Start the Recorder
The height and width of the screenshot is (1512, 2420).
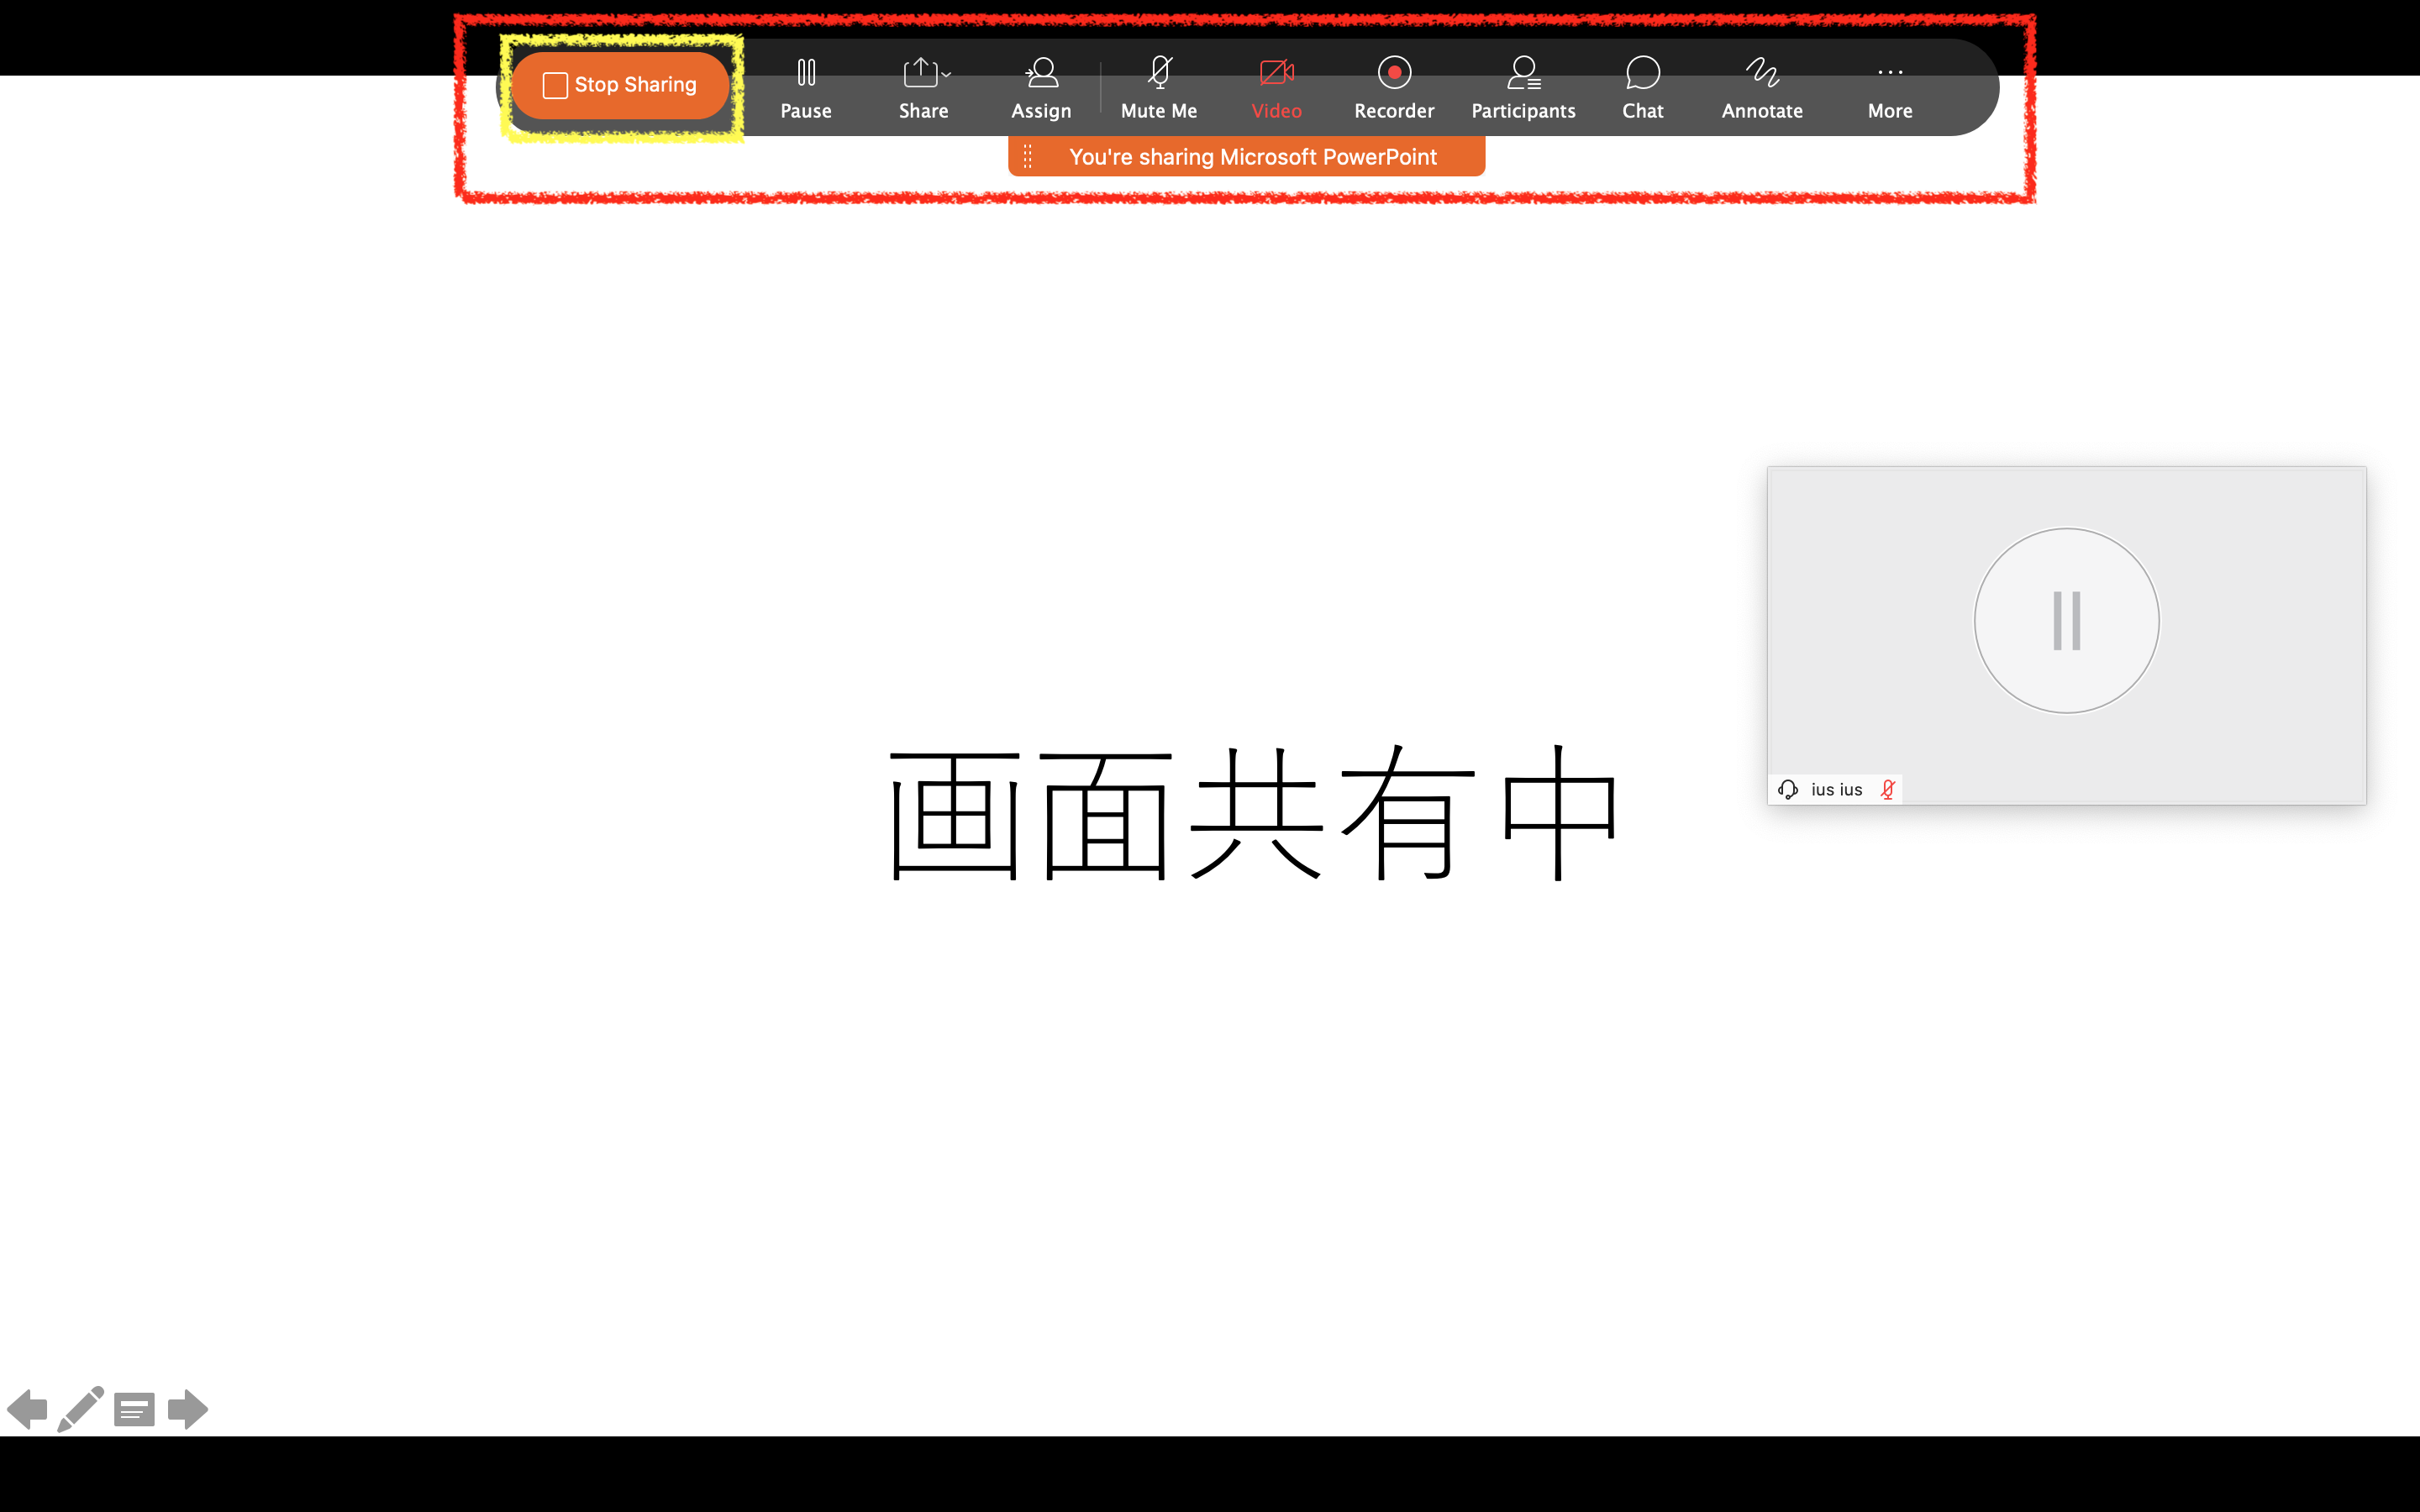(x=1394, y=88)
